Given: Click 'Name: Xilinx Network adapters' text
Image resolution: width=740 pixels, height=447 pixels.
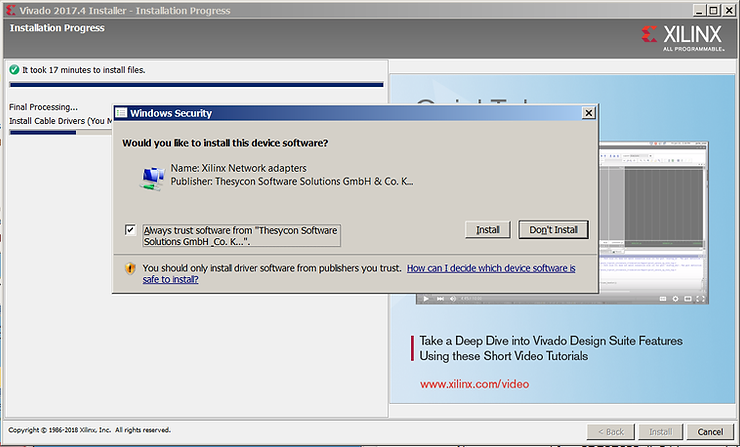Looking at the screenshot, I should coord(238,168).
